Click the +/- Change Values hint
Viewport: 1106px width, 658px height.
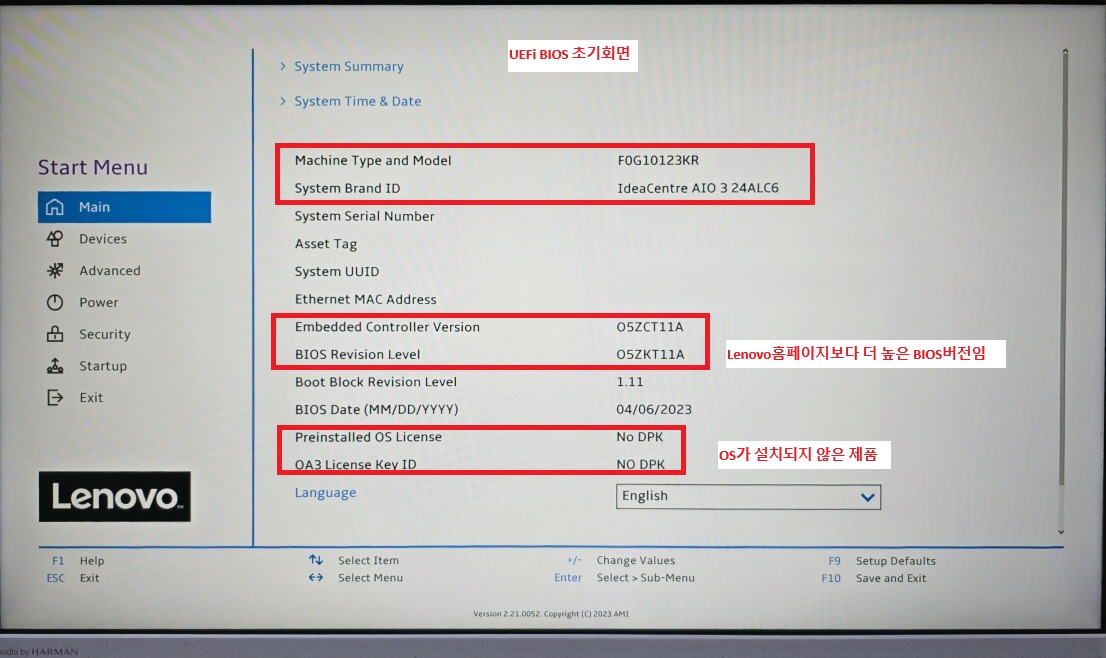point(621,561)
